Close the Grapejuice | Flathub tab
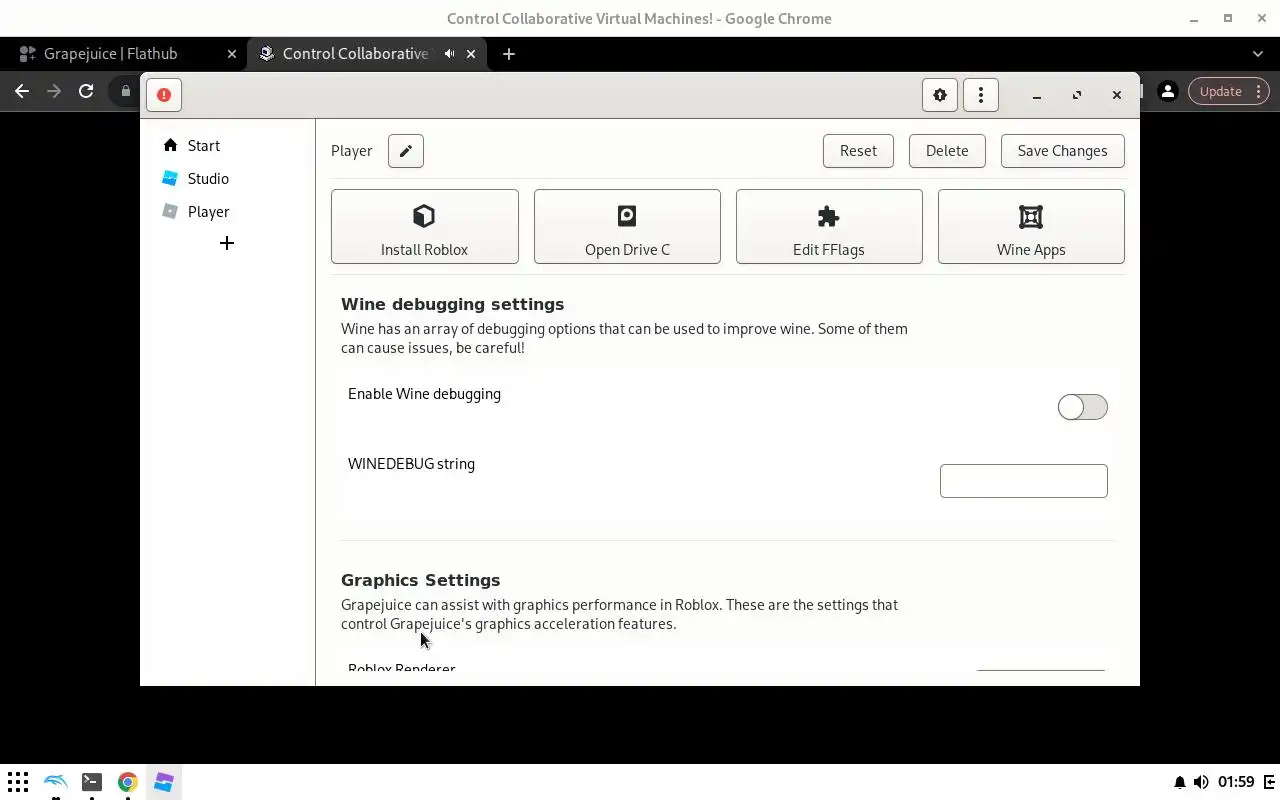 232,54
